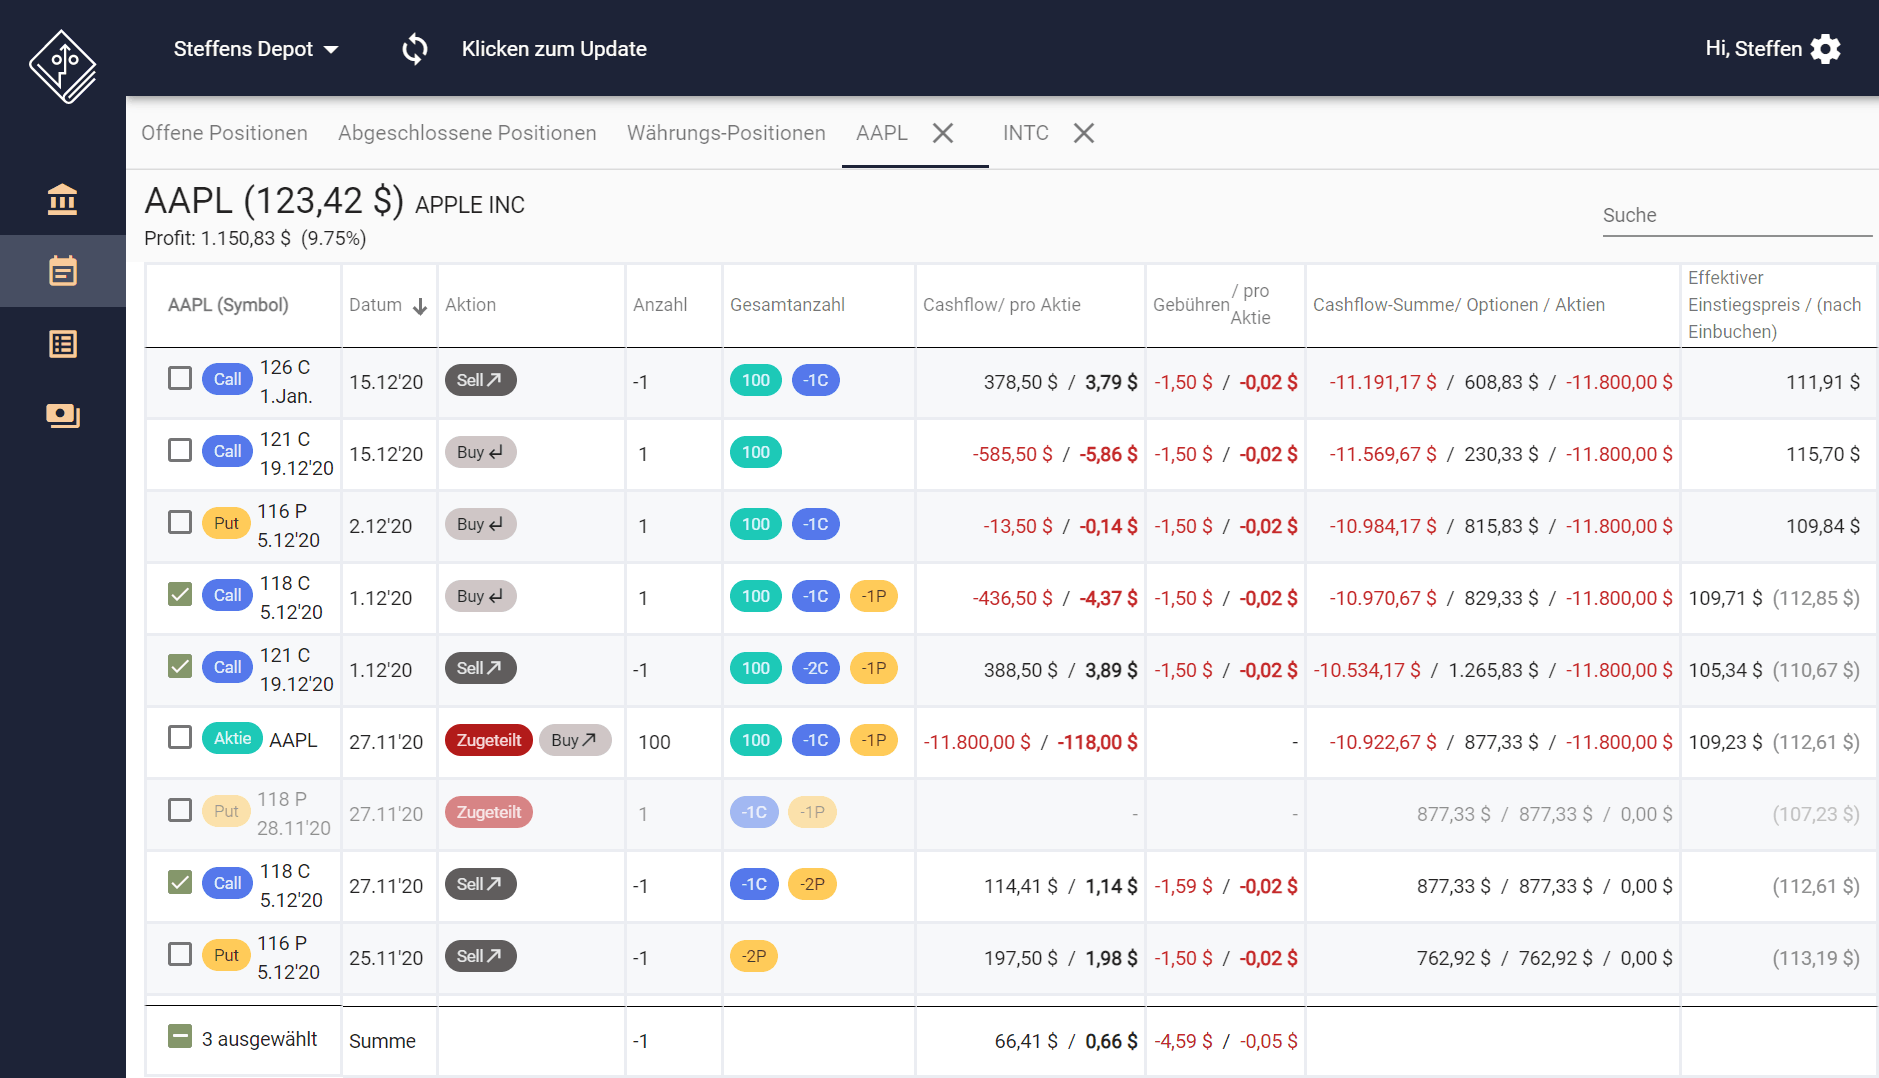The height and width of the screenshot is (1078, 1879).
Task: Click 'Hi, Steffen' user greeting
Action: click(1753, 49)
